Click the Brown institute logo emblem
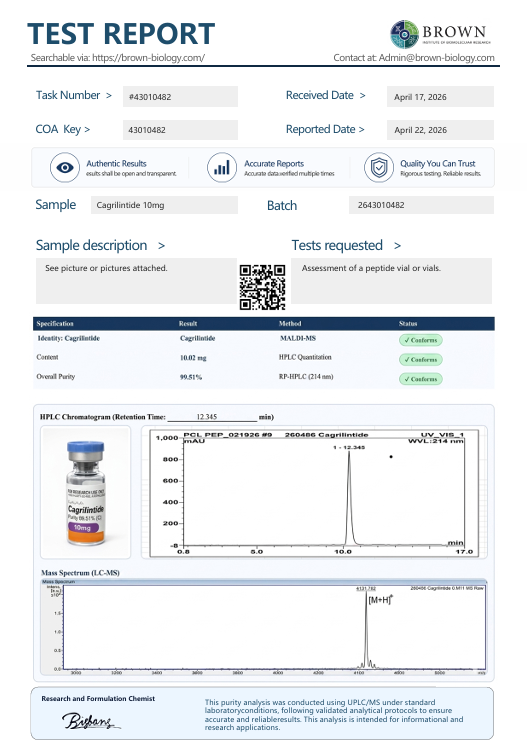Screen dimensions: 527x741 click(404, 34)
